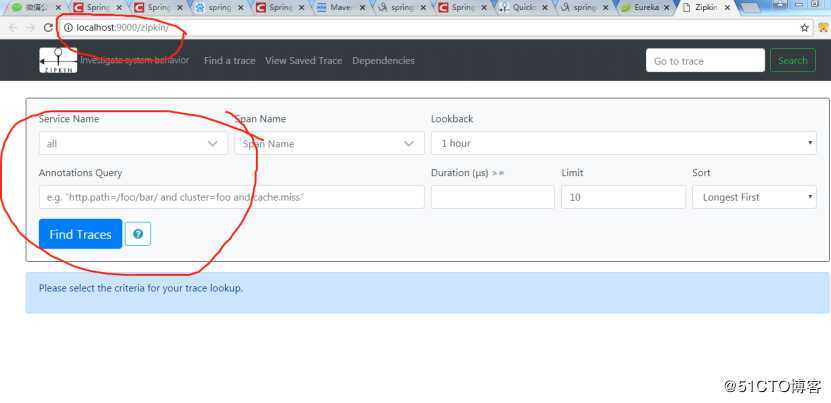Close the Eureka tab
Image resolution: width=831 pixels, height=403 pixels.
coord(667,8)
